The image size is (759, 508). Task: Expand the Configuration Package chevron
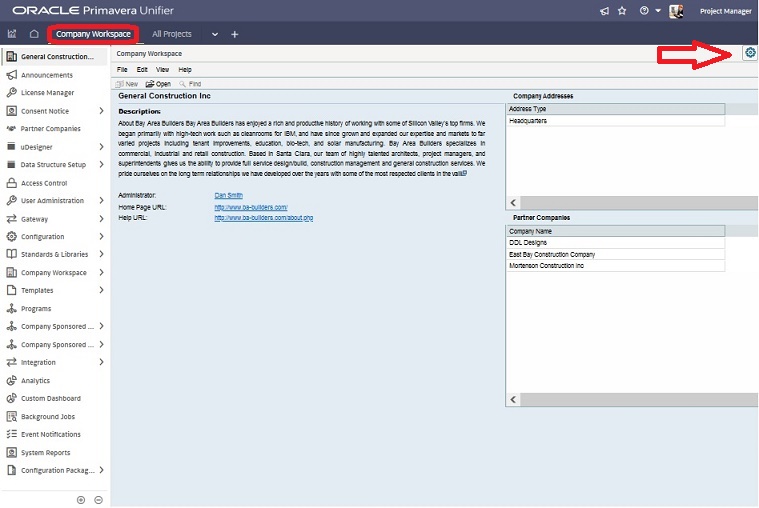[x=101, y=470]
